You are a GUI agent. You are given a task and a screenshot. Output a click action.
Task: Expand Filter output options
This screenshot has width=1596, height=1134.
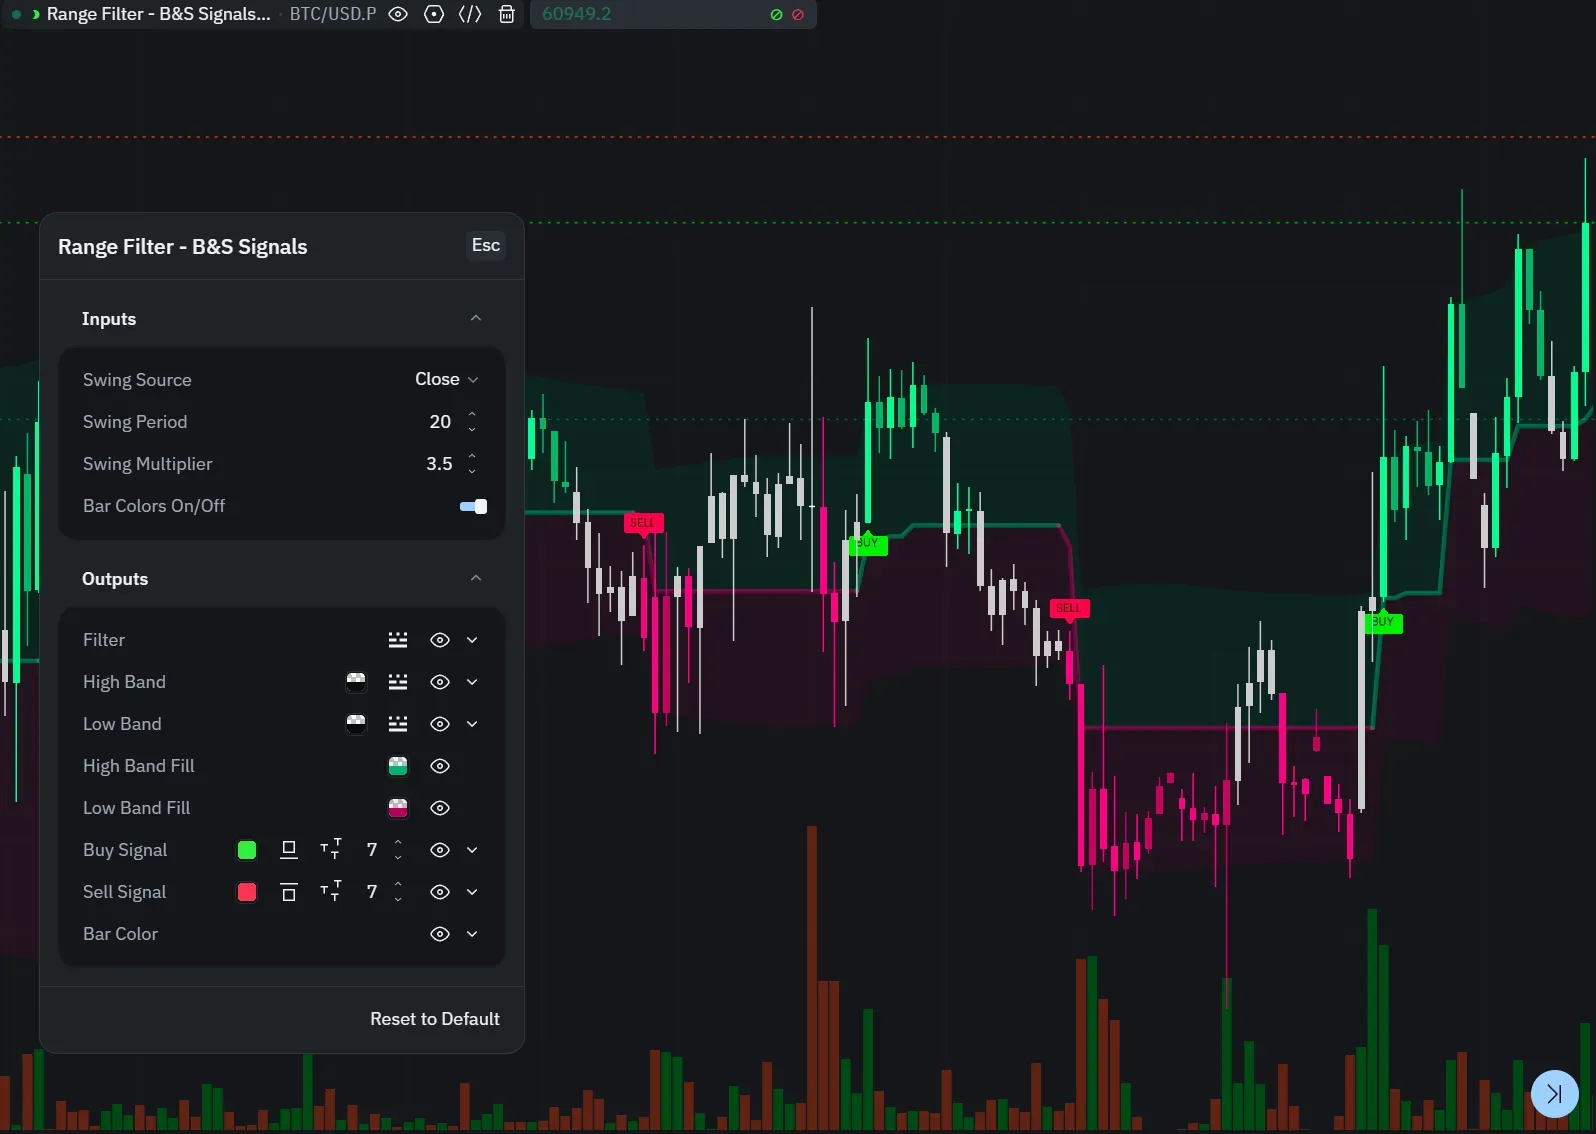(472, 640)
